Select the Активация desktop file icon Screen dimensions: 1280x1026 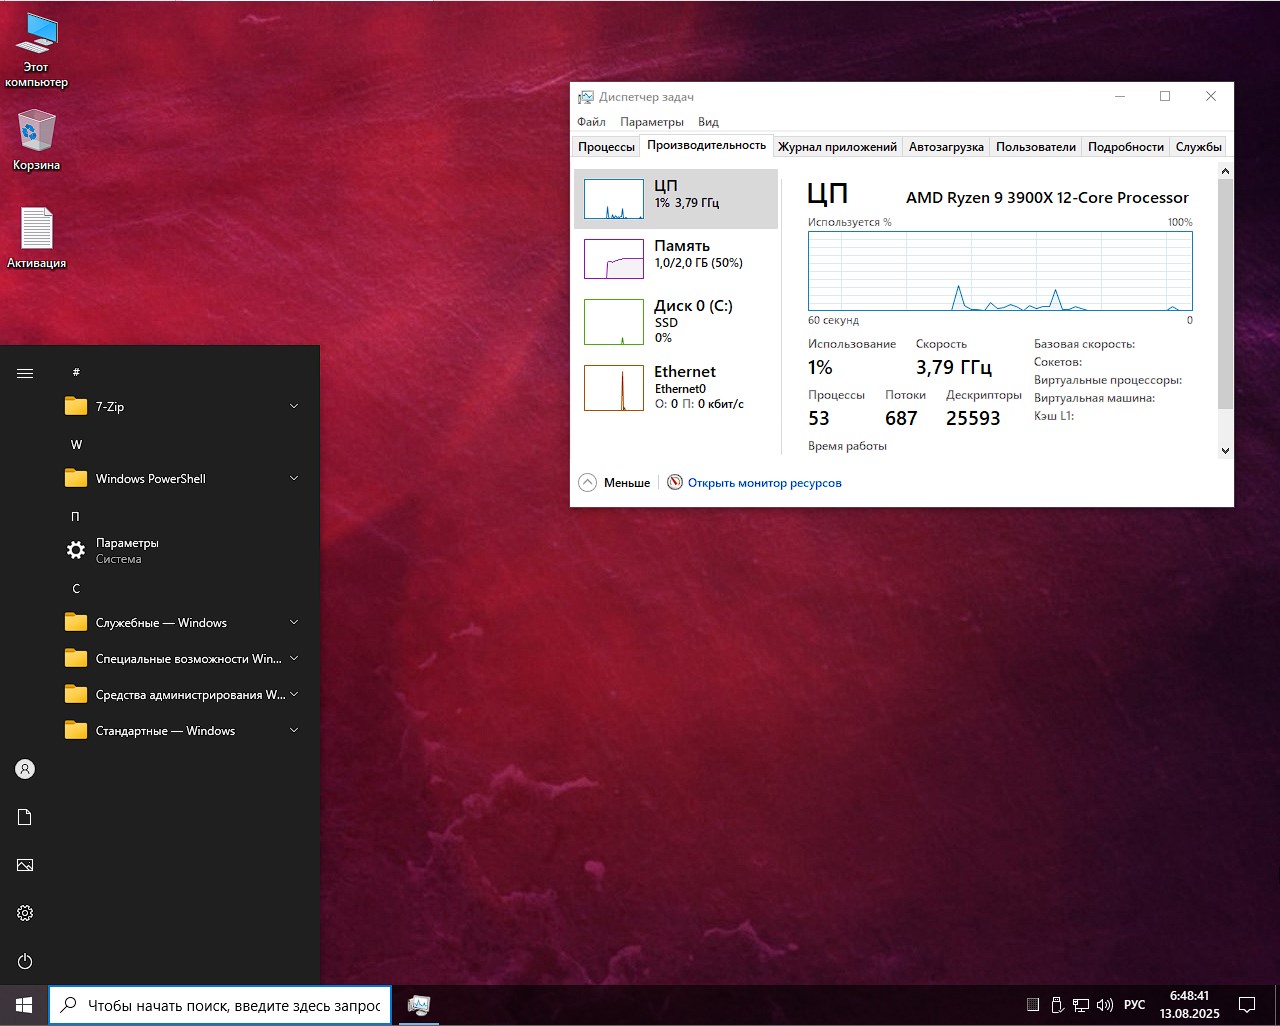(x=37, y=238)
